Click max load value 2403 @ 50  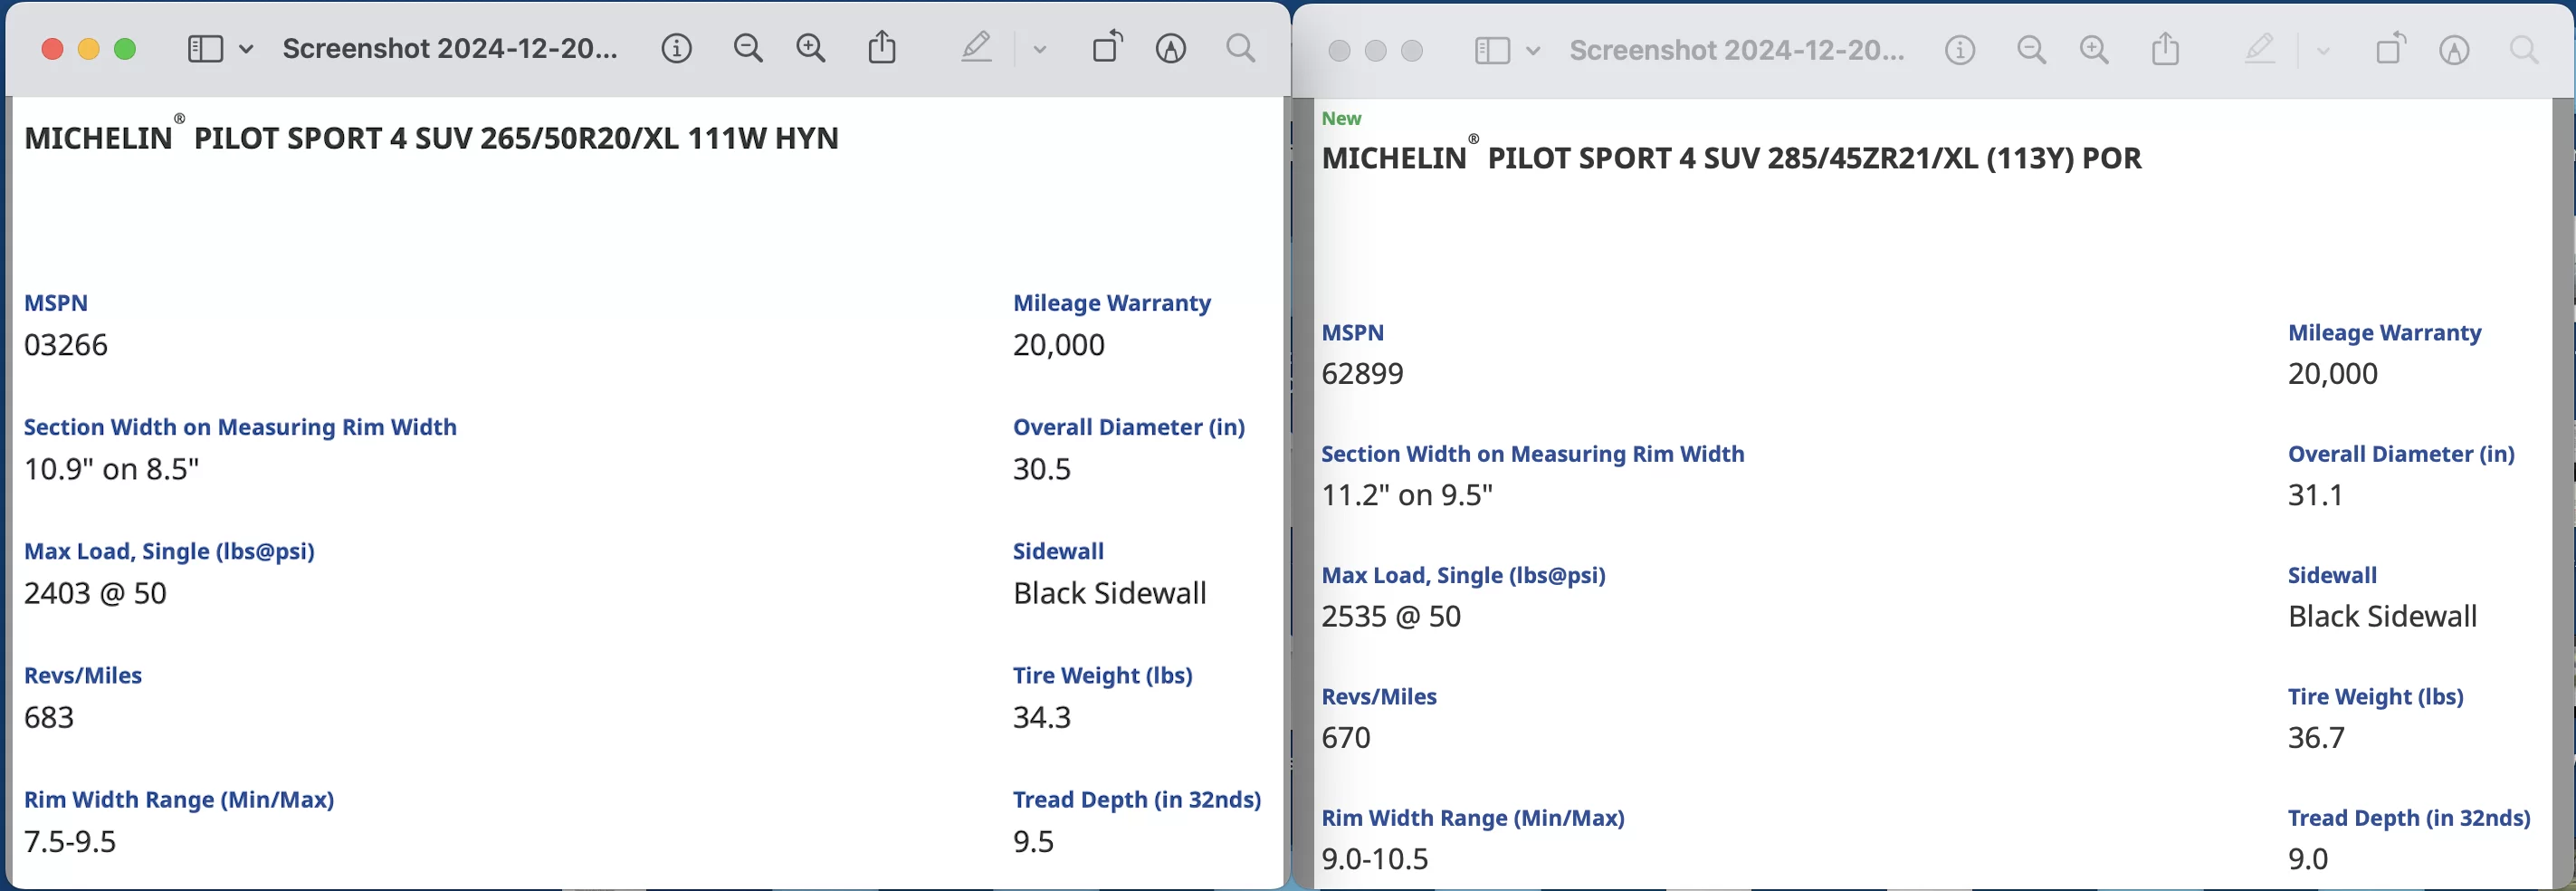pyautogui.click(x=95, y=593)
